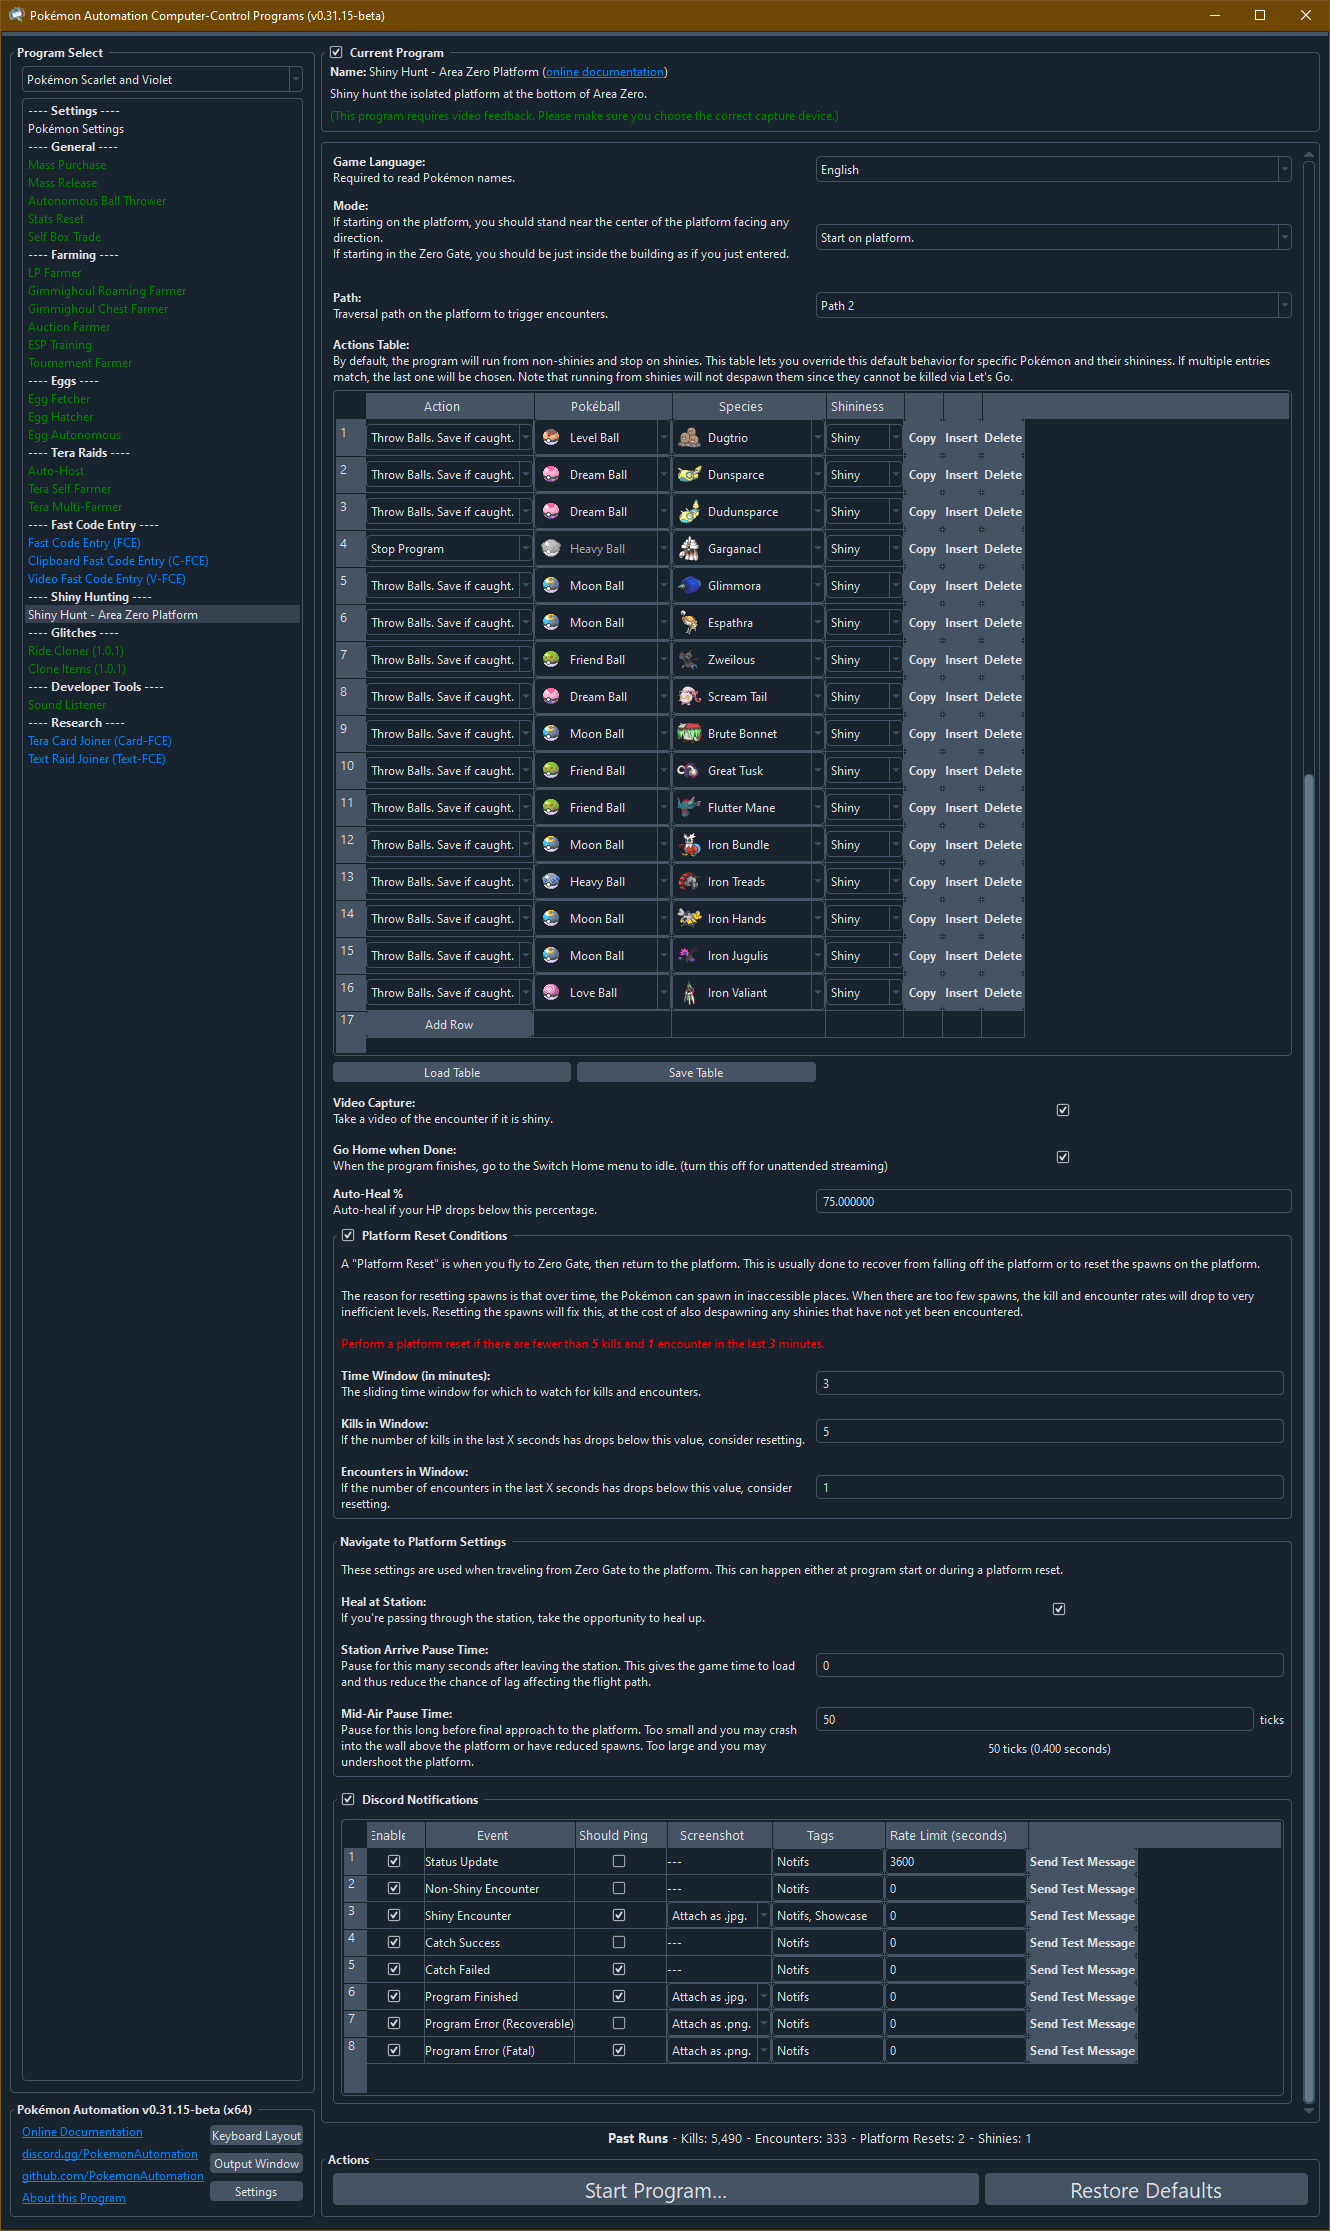Click the Dugtrio species icon
1330x2231 pixels.
tap(689, 438)
